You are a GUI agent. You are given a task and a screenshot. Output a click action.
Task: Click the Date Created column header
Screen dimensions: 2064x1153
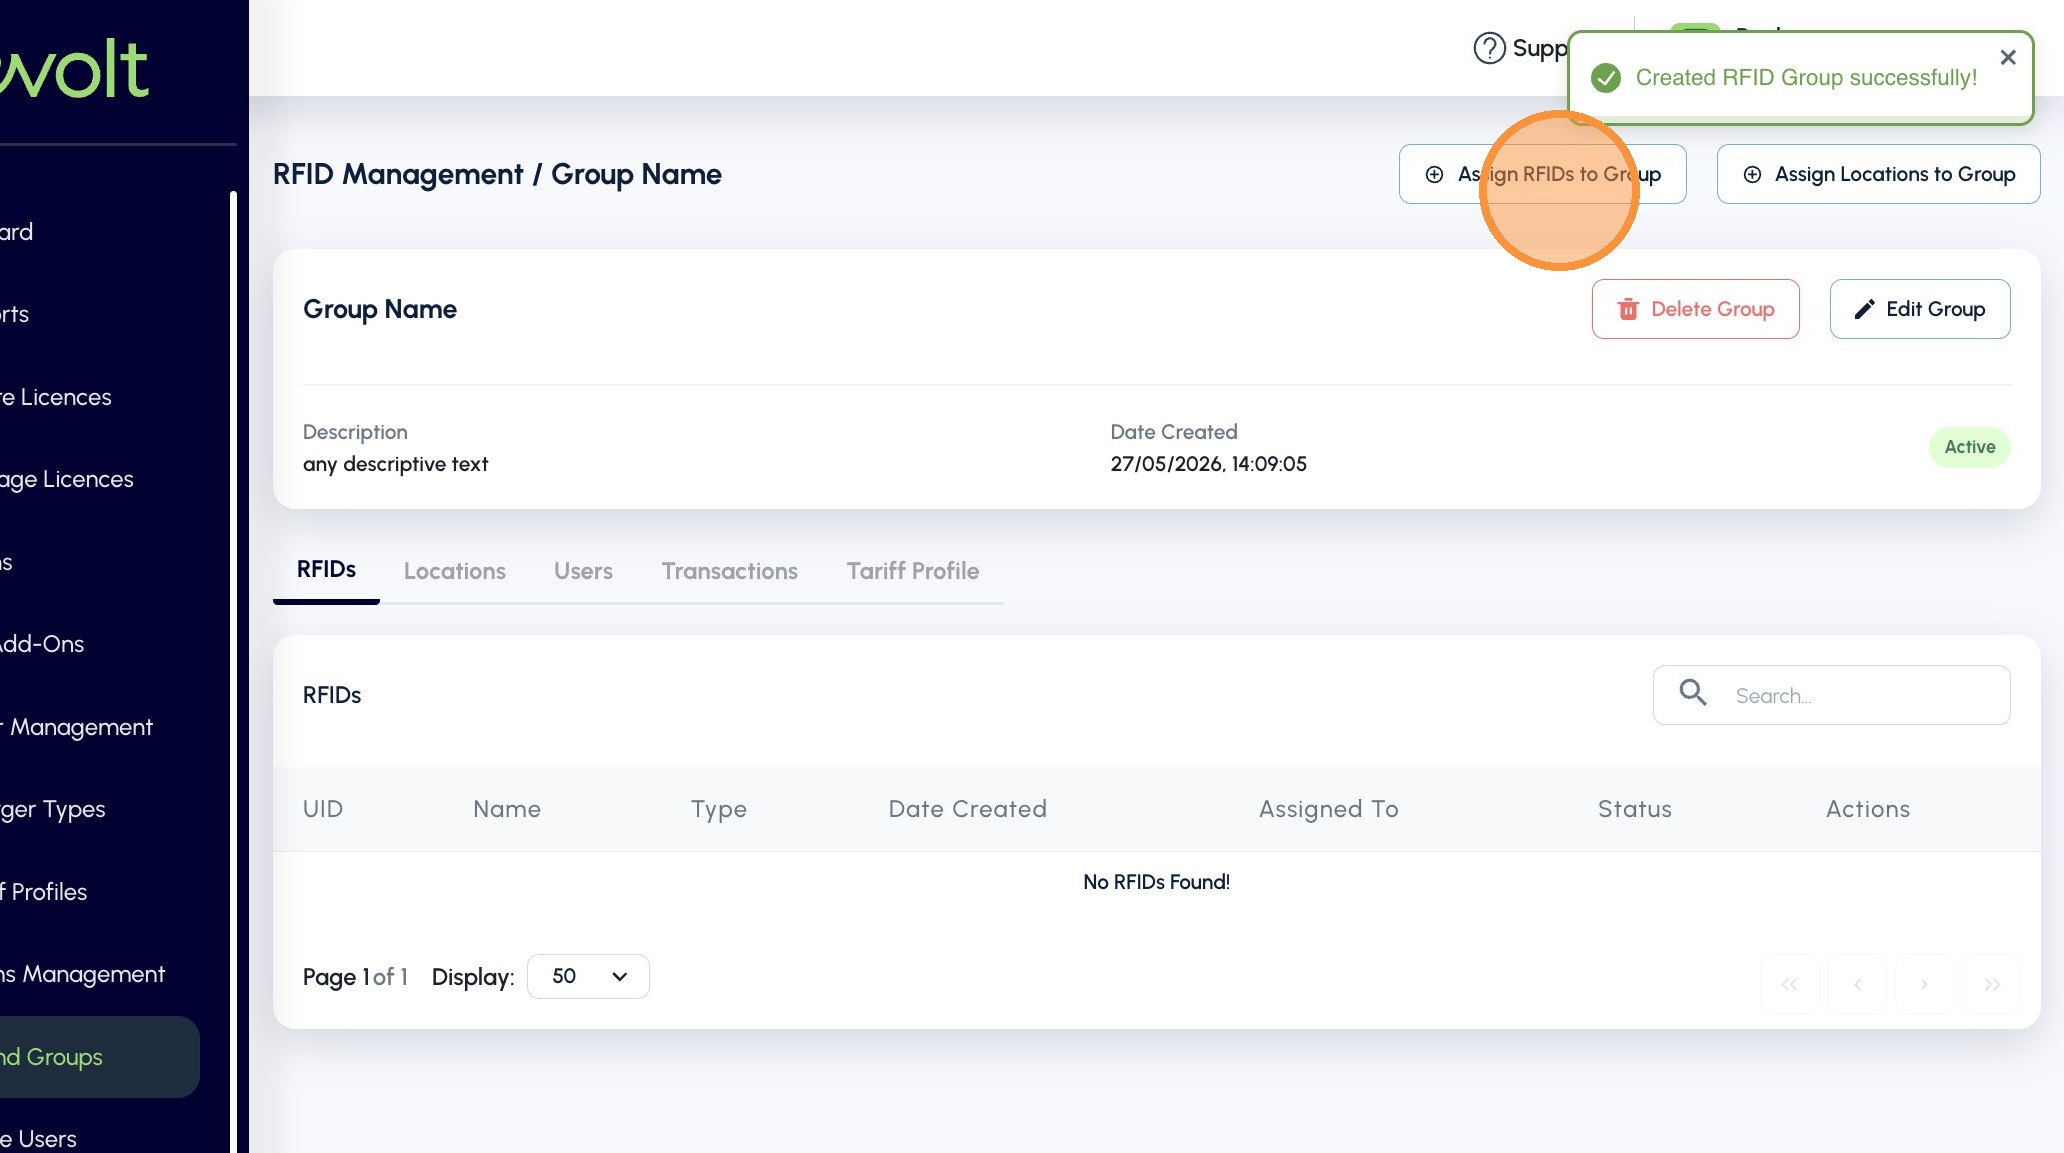point(967,809)
